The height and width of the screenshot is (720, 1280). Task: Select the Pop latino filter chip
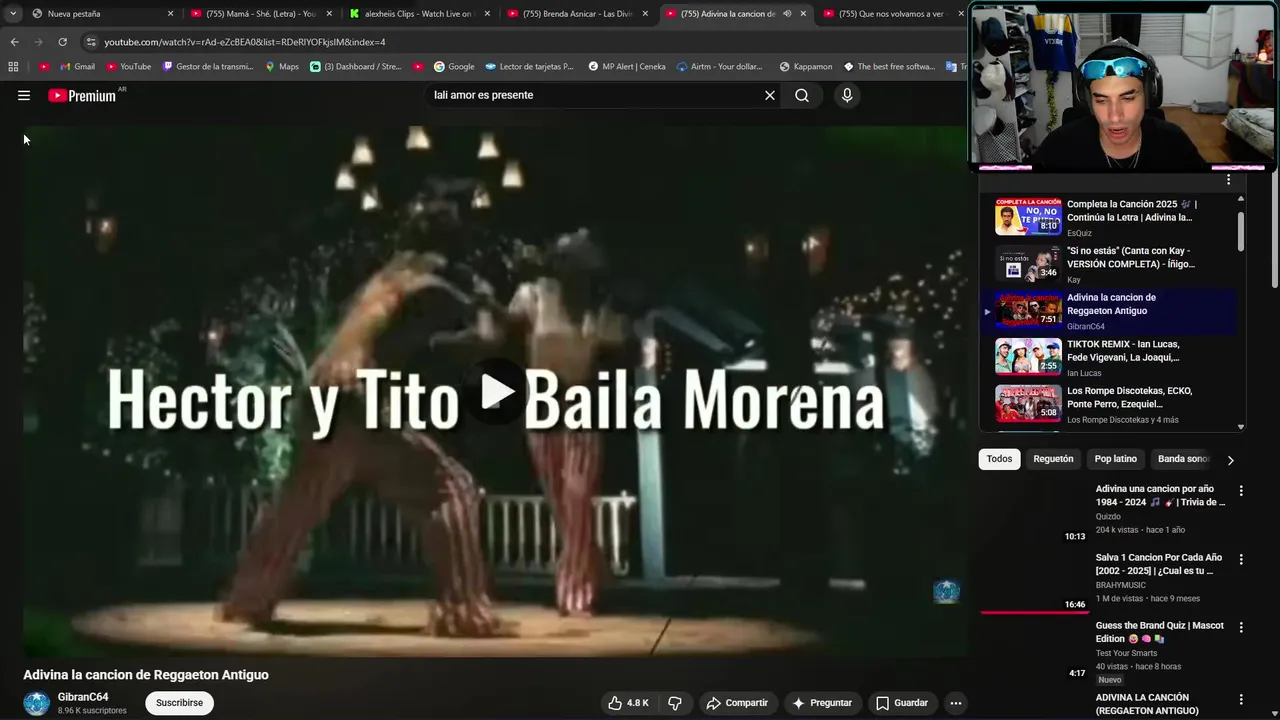(x=1116, y=459)
